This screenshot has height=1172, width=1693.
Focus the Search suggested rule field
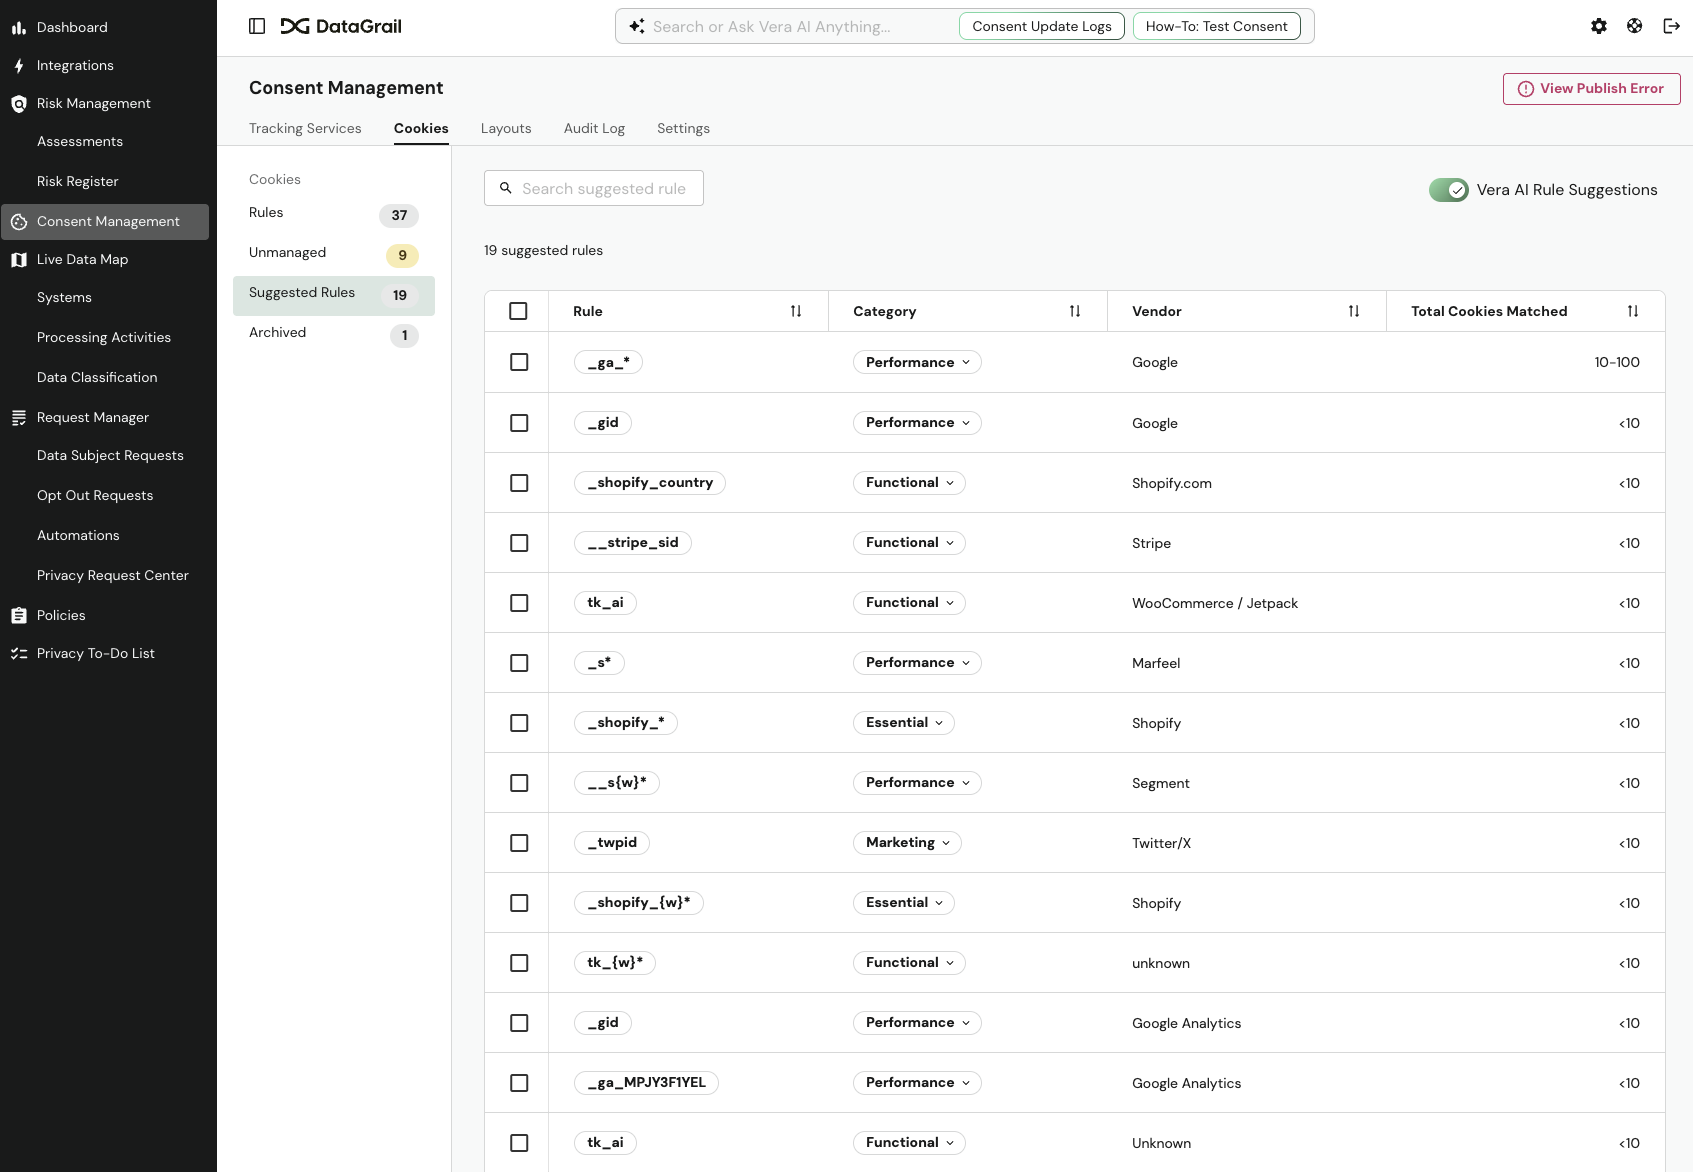tap(603, 188)
